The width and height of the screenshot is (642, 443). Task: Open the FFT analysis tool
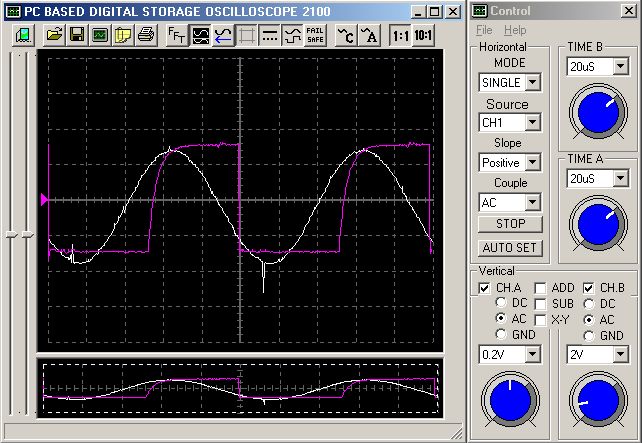(x=177, y=35)
